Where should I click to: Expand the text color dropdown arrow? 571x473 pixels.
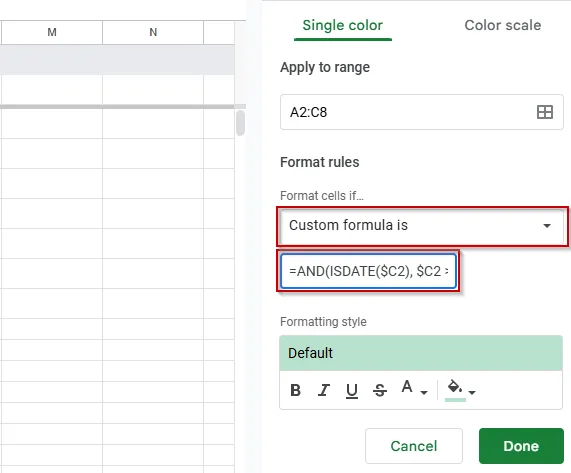pos(424,393)
